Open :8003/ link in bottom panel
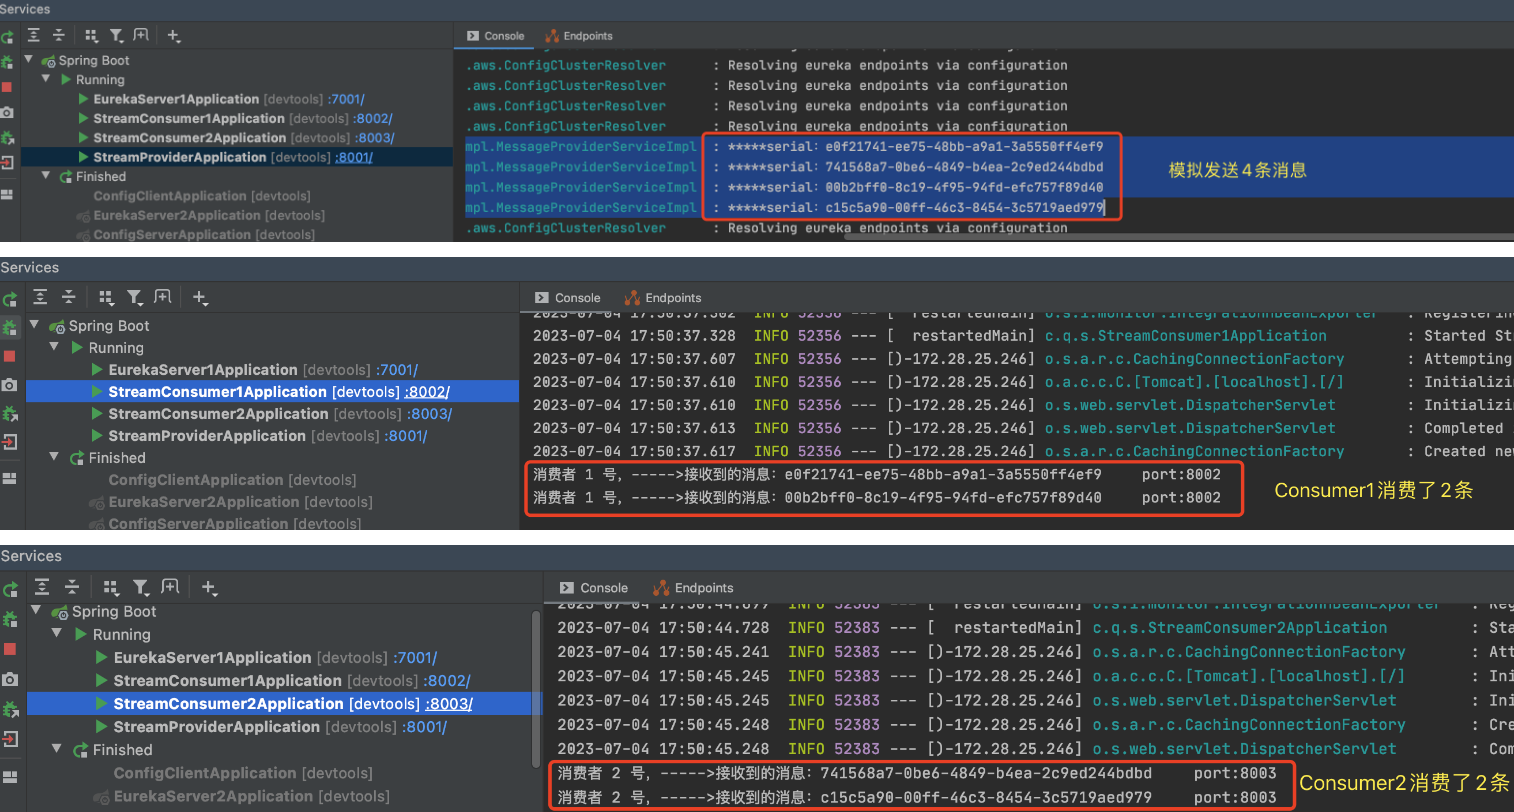This screenshot has width=1514, height=812. point(450,704)
